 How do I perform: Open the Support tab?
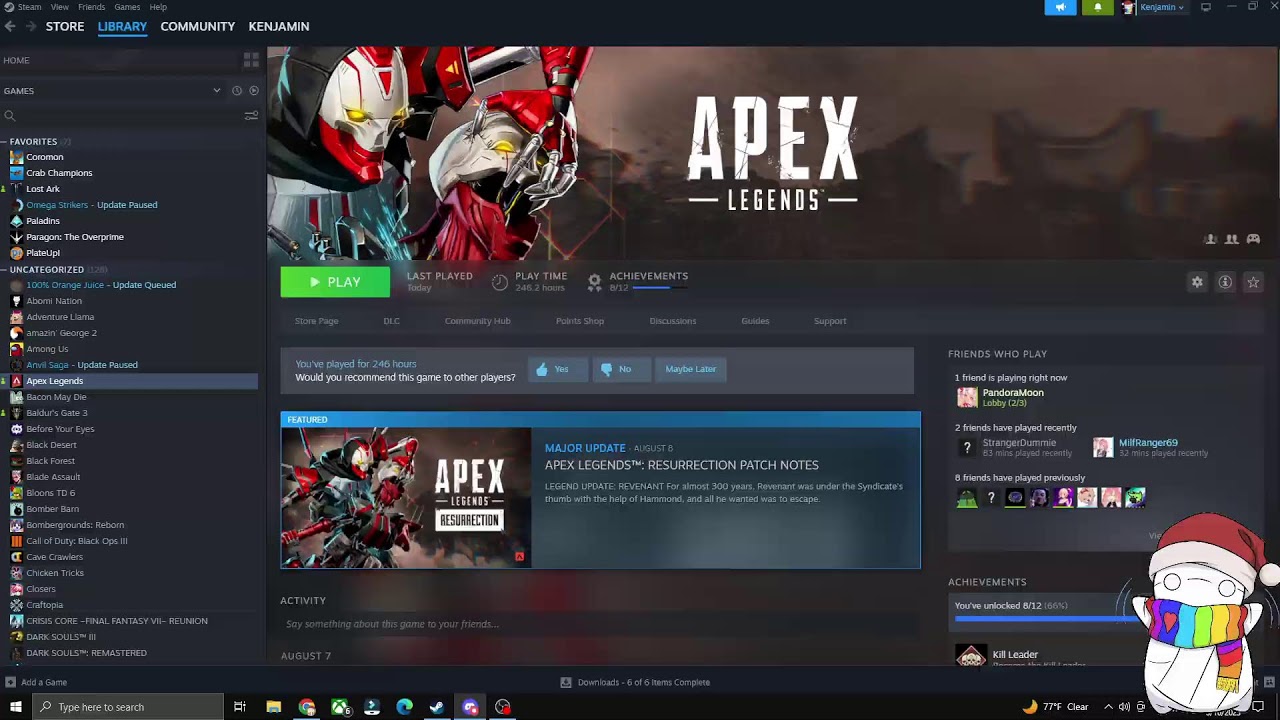pos(830,321)
